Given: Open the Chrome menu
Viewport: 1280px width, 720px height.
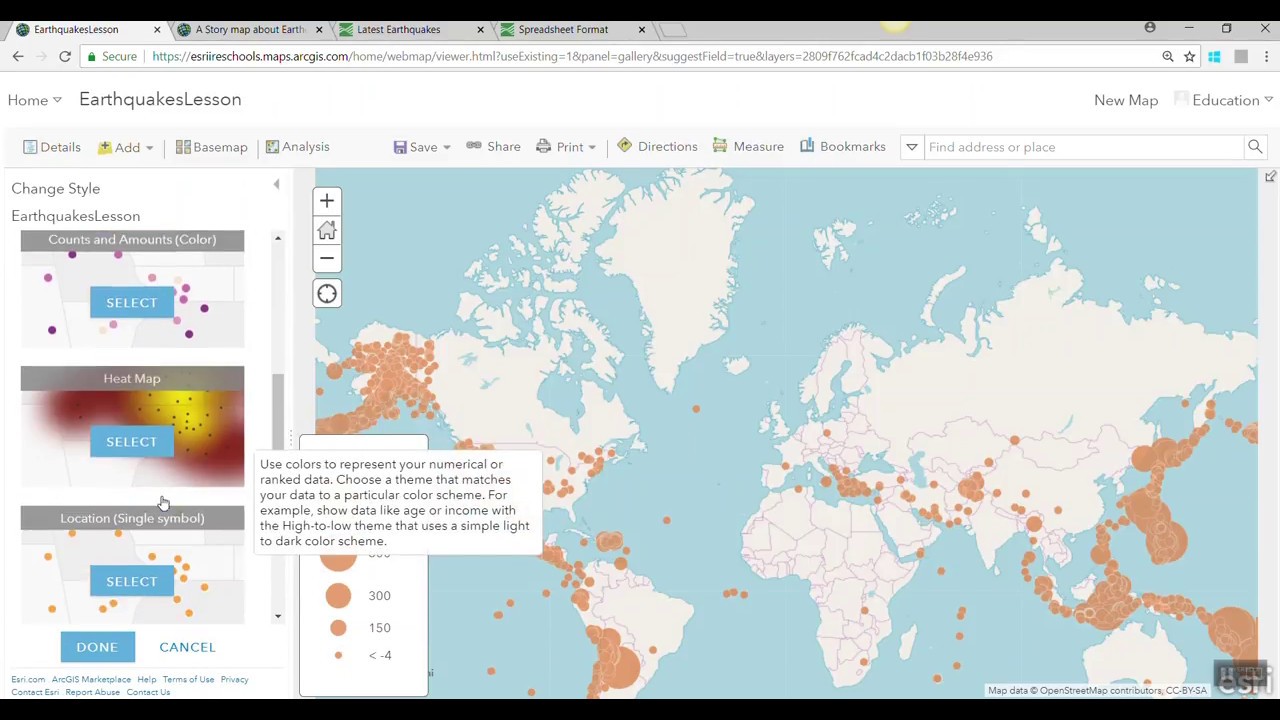Looking at the screenshot, I should pyautogui.click(x=1266, y=56).
